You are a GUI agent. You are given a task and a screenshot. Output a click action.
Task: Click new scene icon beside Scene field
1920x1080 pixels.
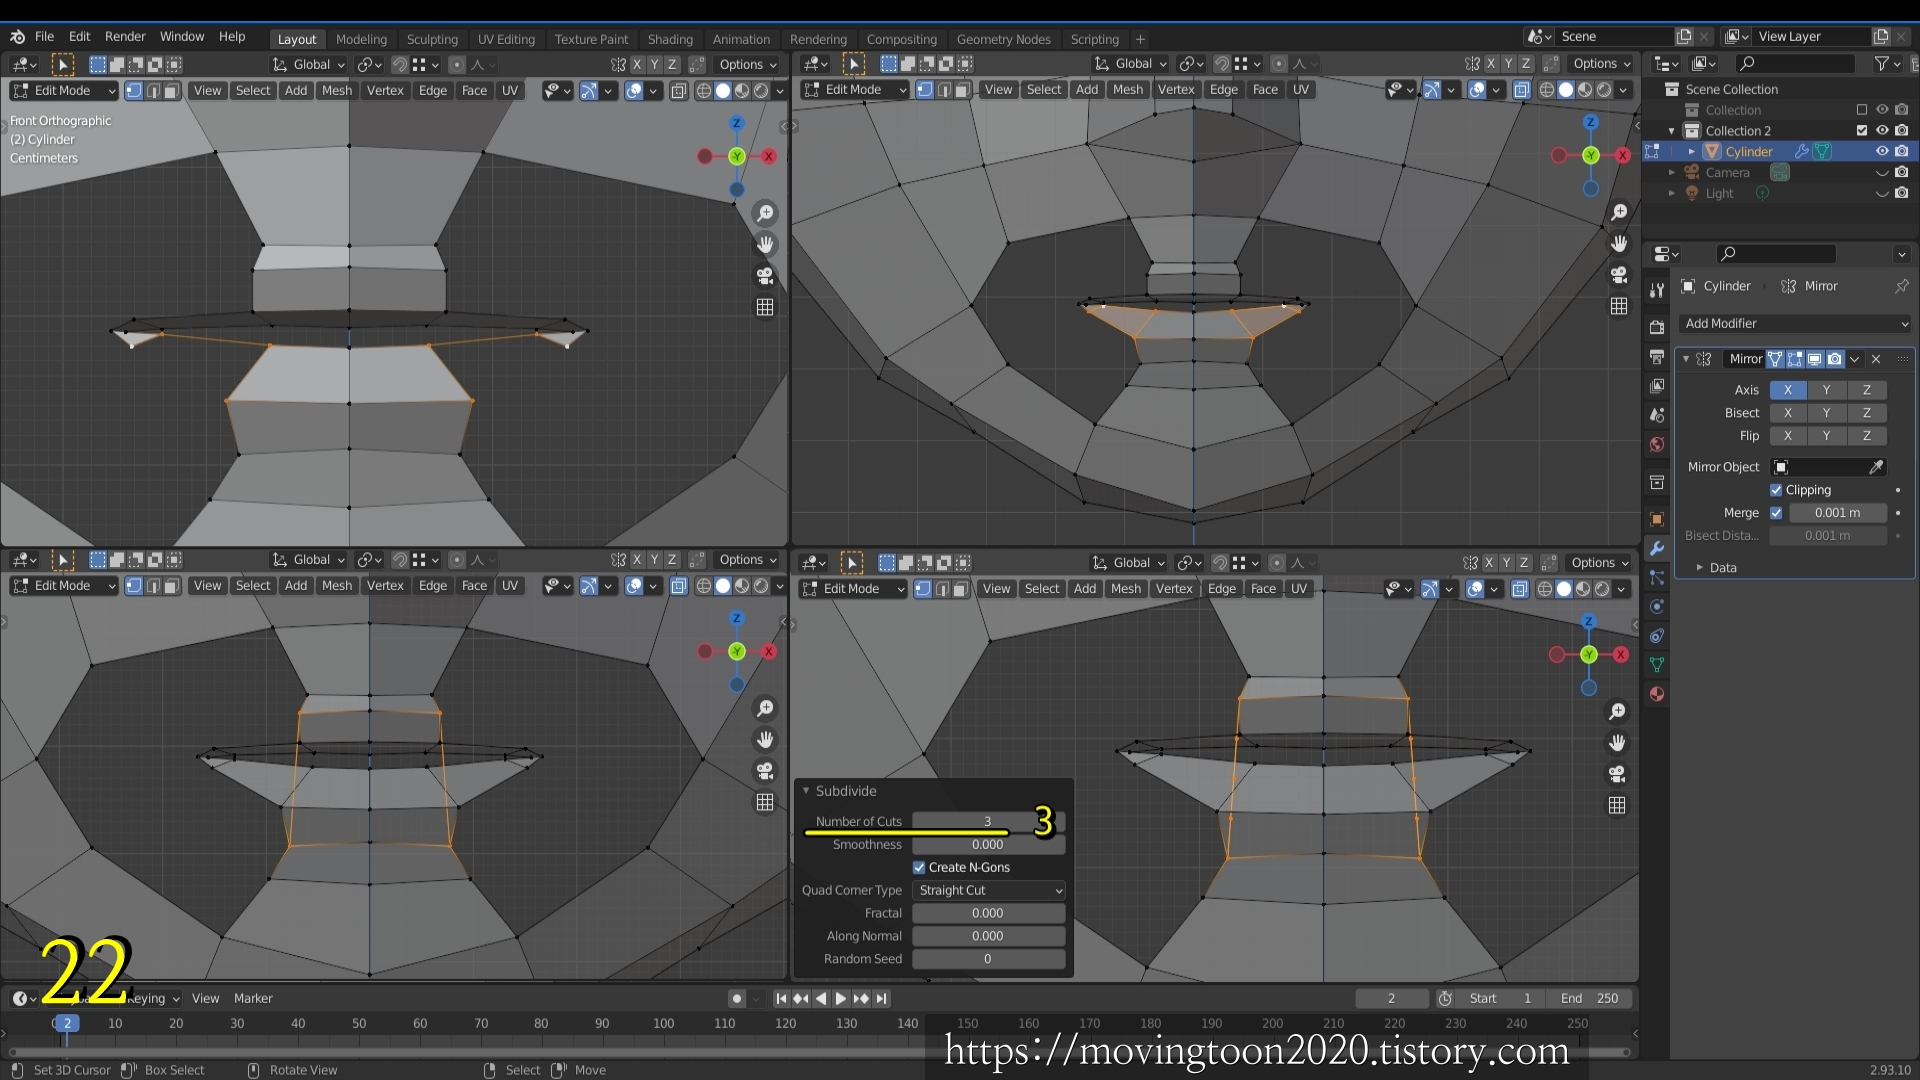[1684, 36]
